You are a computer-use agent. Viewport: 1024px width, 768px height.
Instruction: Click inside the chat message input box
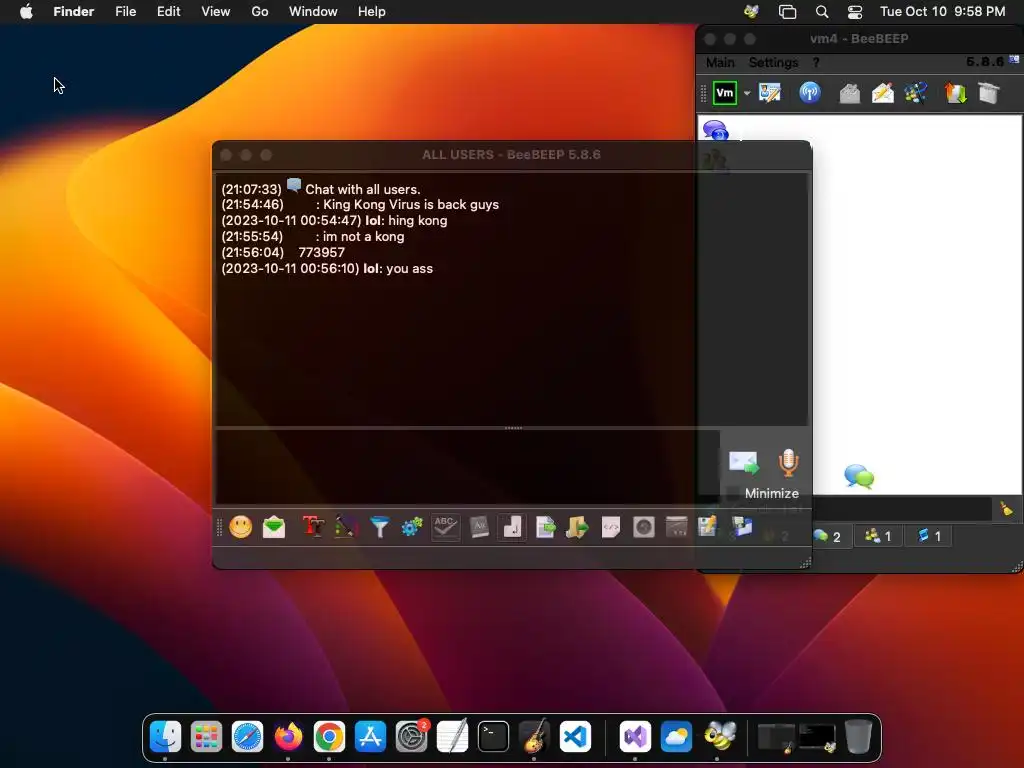click(x=468, y=466)
